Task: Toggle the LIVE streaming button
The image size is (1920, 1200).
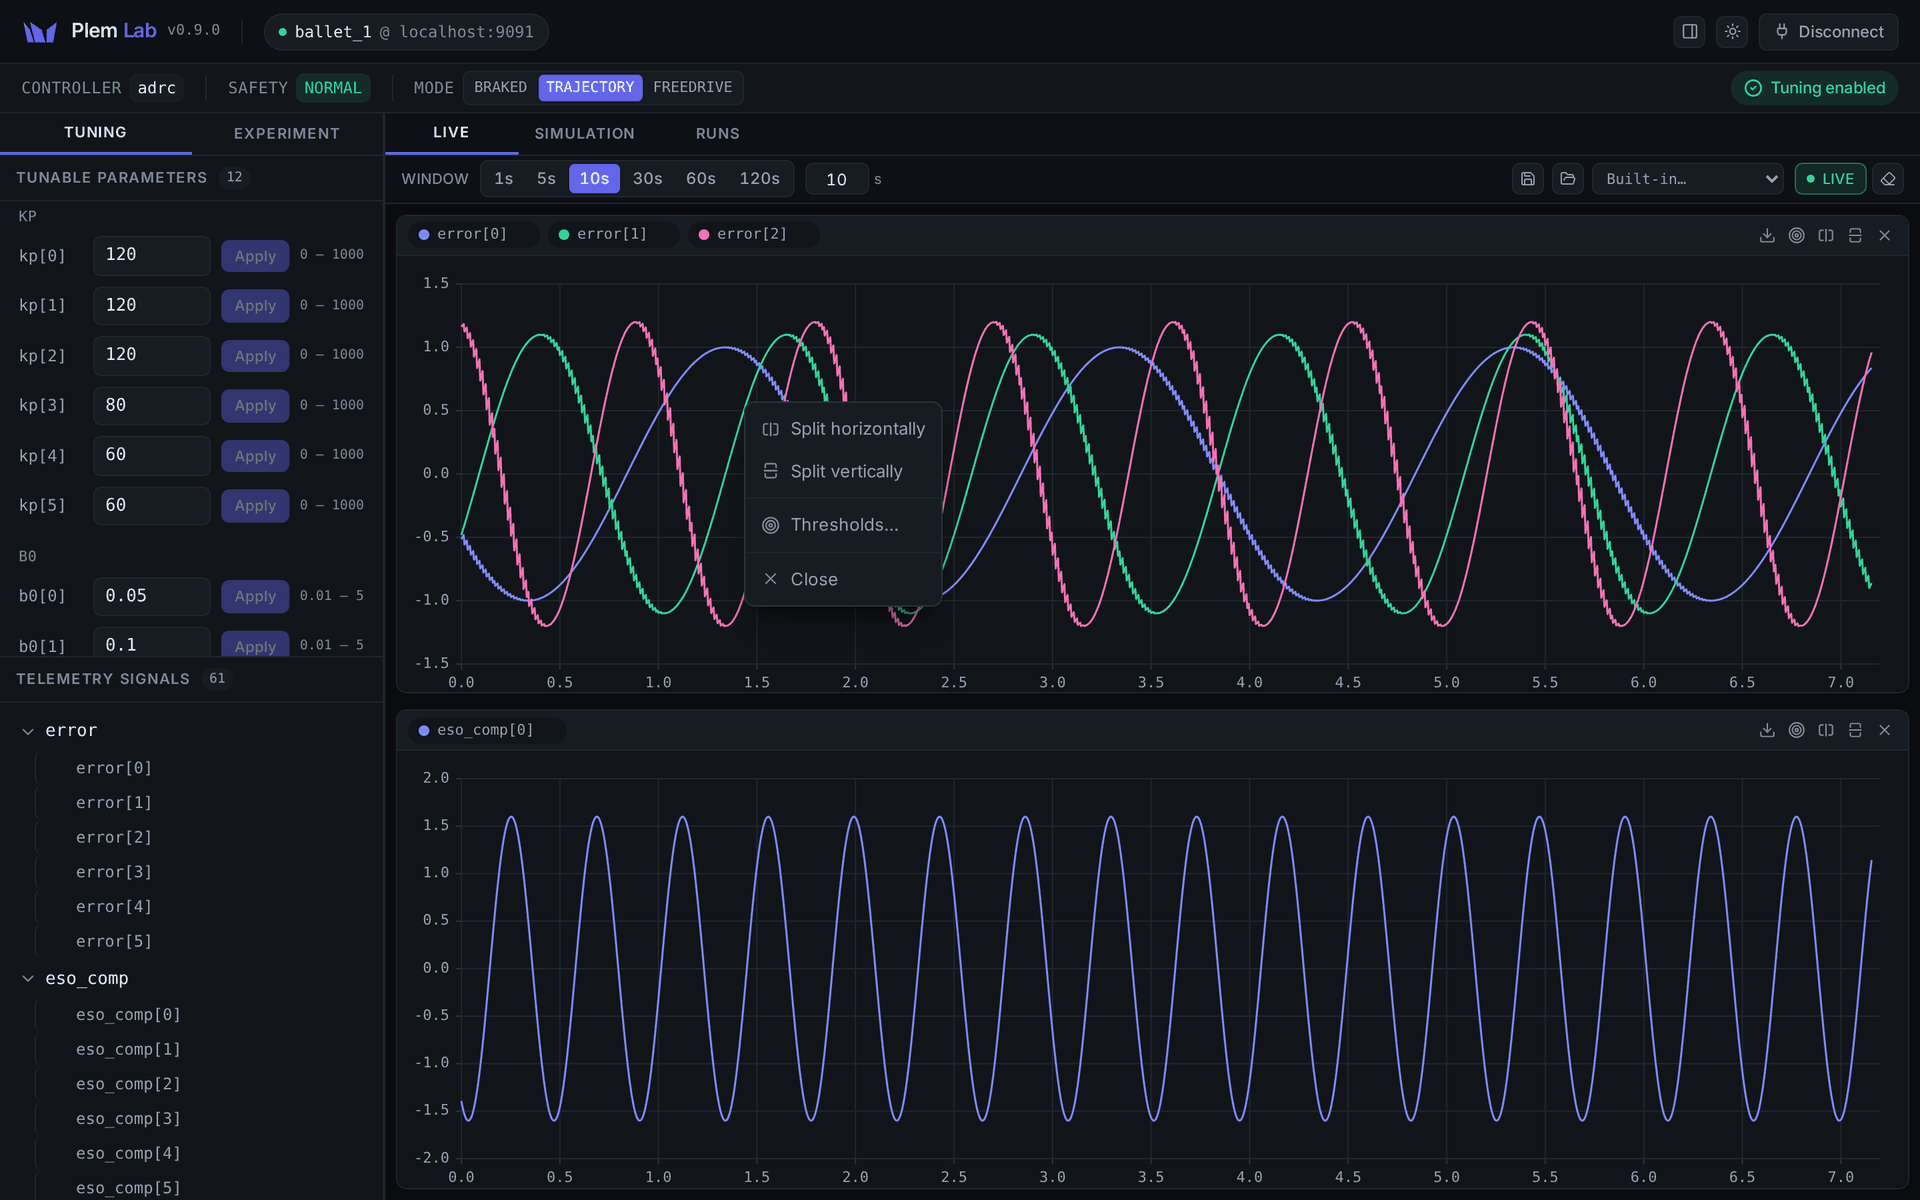Action: [1830, 179]
